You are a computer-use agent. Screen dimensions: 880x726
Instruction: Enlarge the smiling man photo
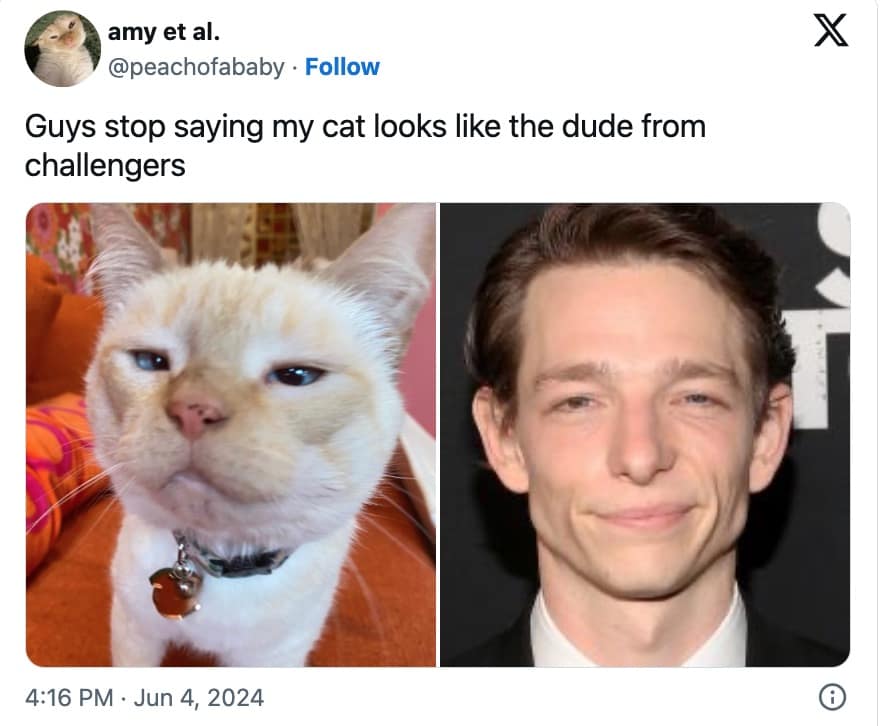tap(645, 435)
